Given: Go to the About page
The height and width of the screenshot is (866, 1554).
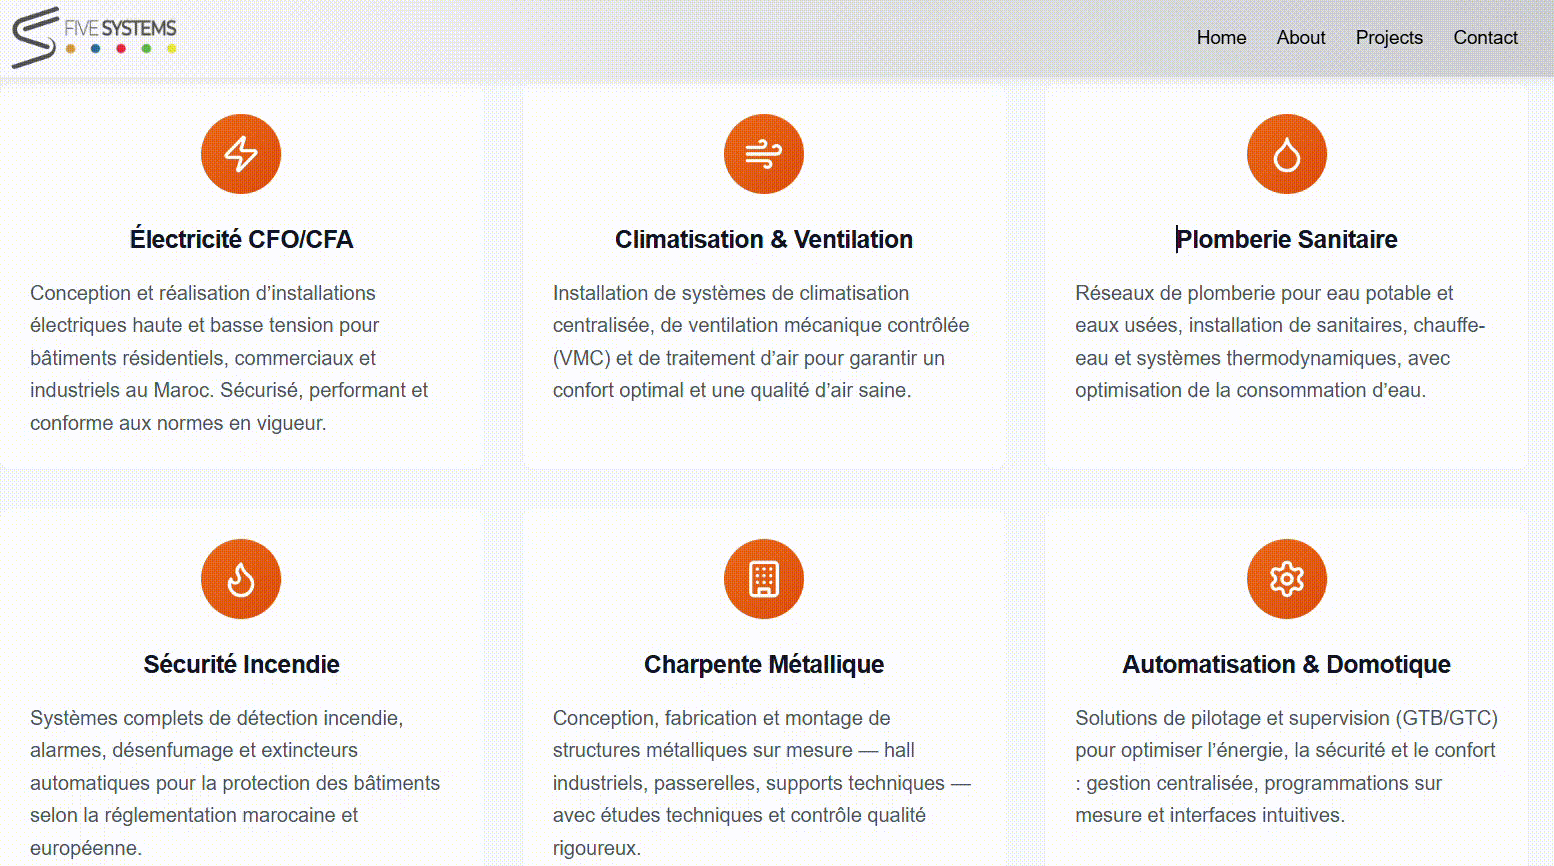Looking at the screenshot, I should coord(1301,37).
